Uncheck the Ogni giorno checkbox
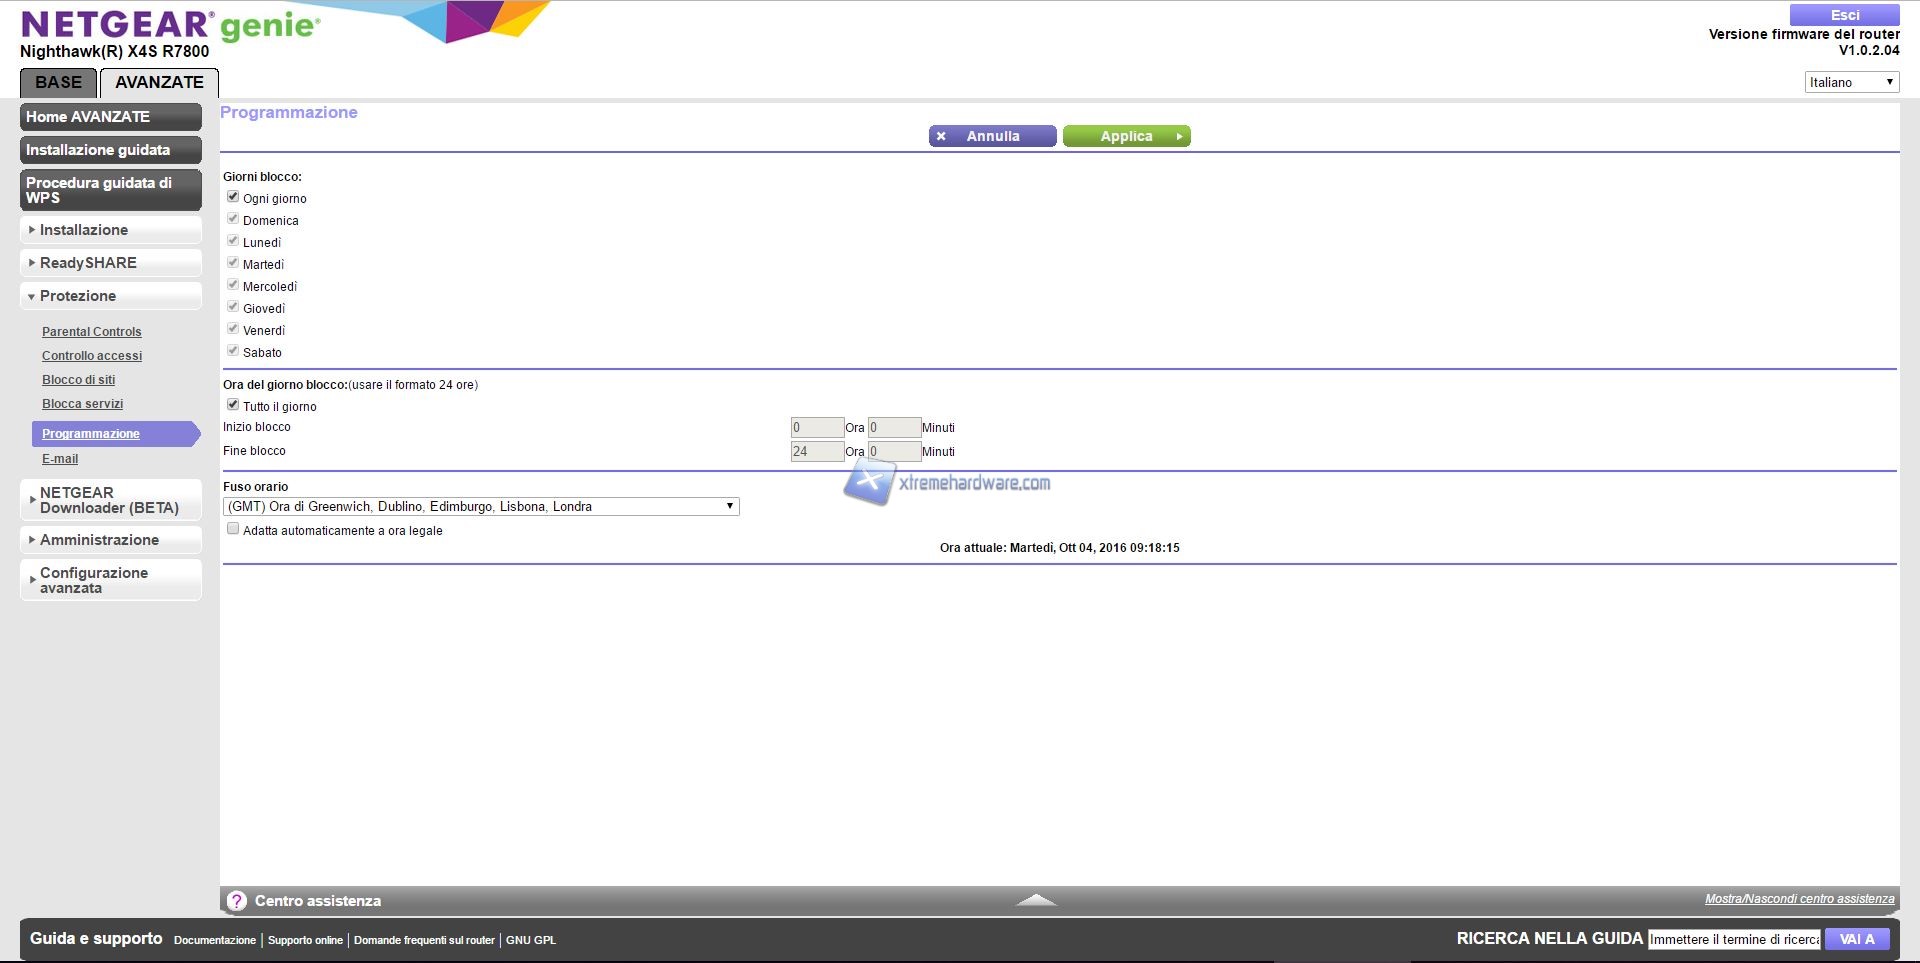1920x963 pixels. click(x=233, y=197)
